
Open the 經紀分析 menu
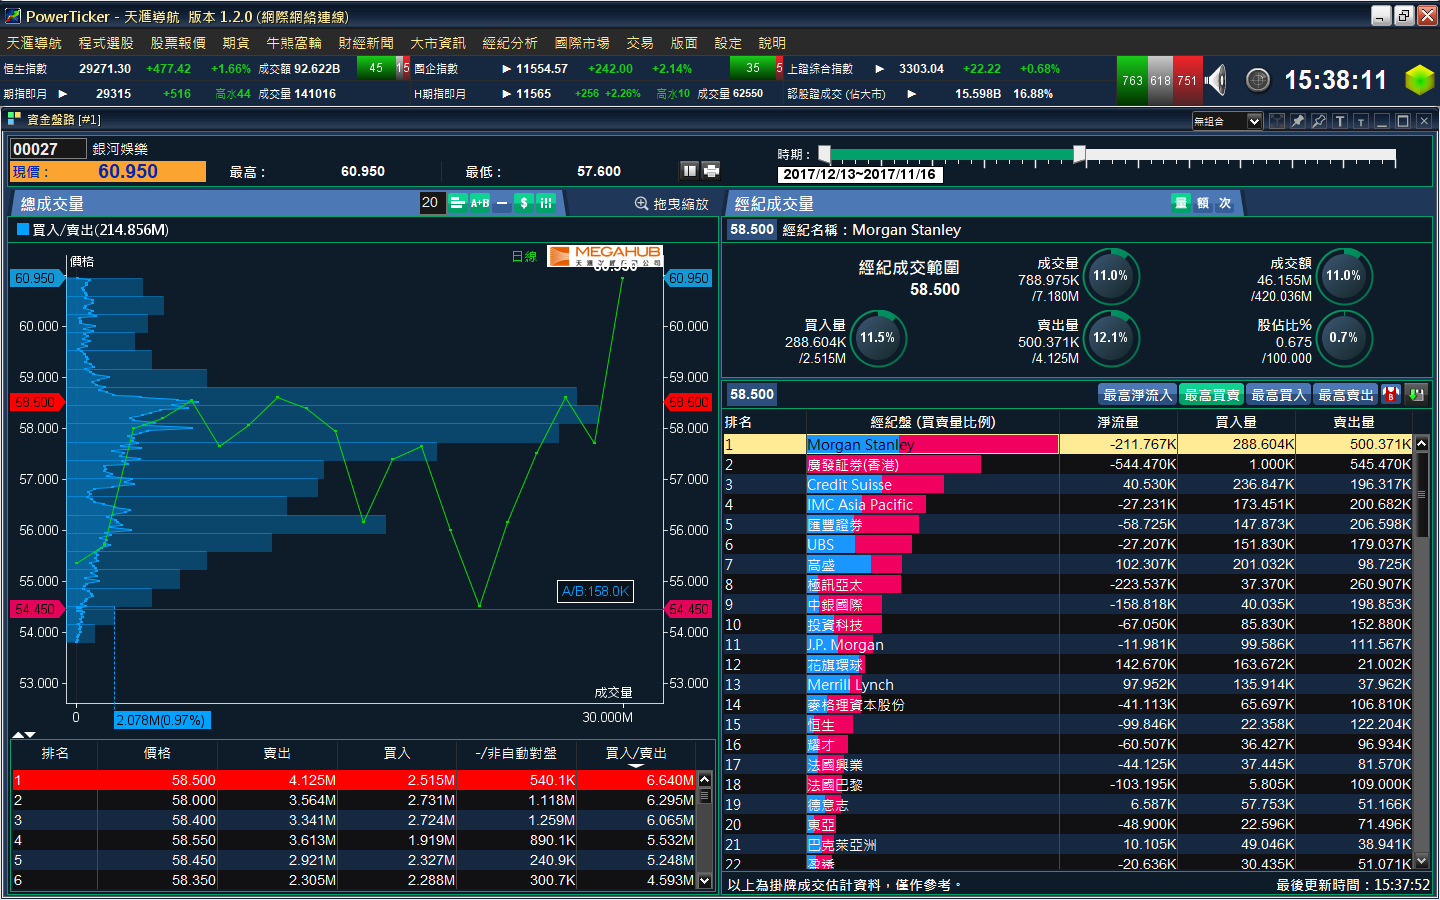click(x=510, y=43)
